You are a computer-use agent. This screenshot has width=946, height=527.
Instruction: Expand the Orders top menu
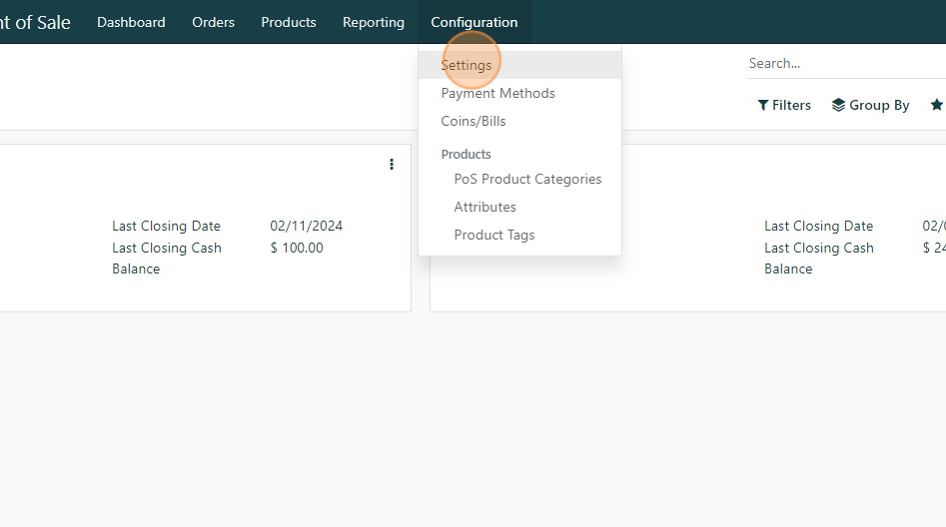click(213, 22)
